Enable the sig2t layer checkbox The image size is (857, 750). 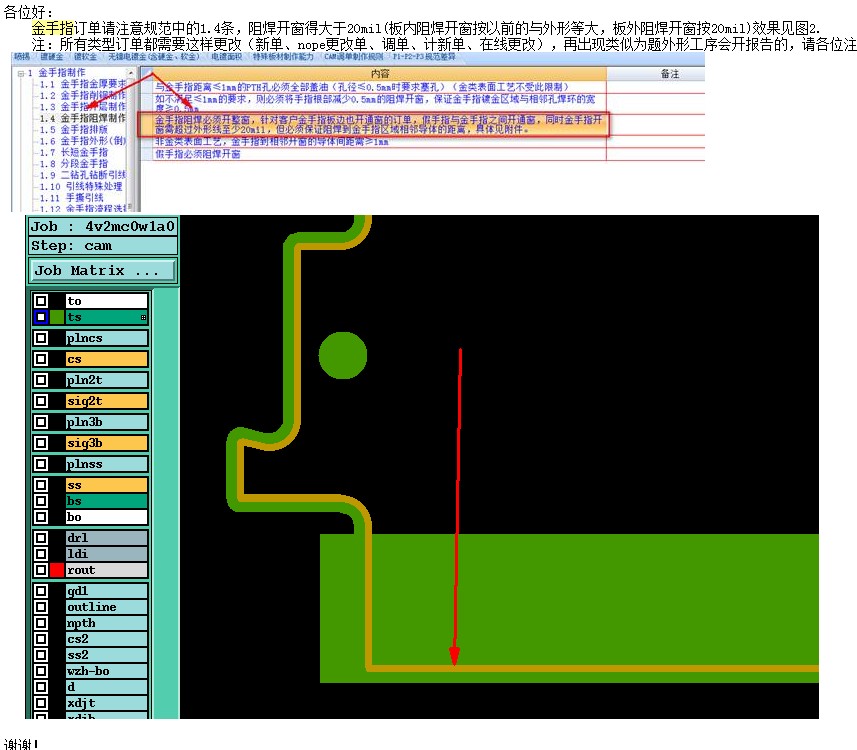click(x=41, y=401)
